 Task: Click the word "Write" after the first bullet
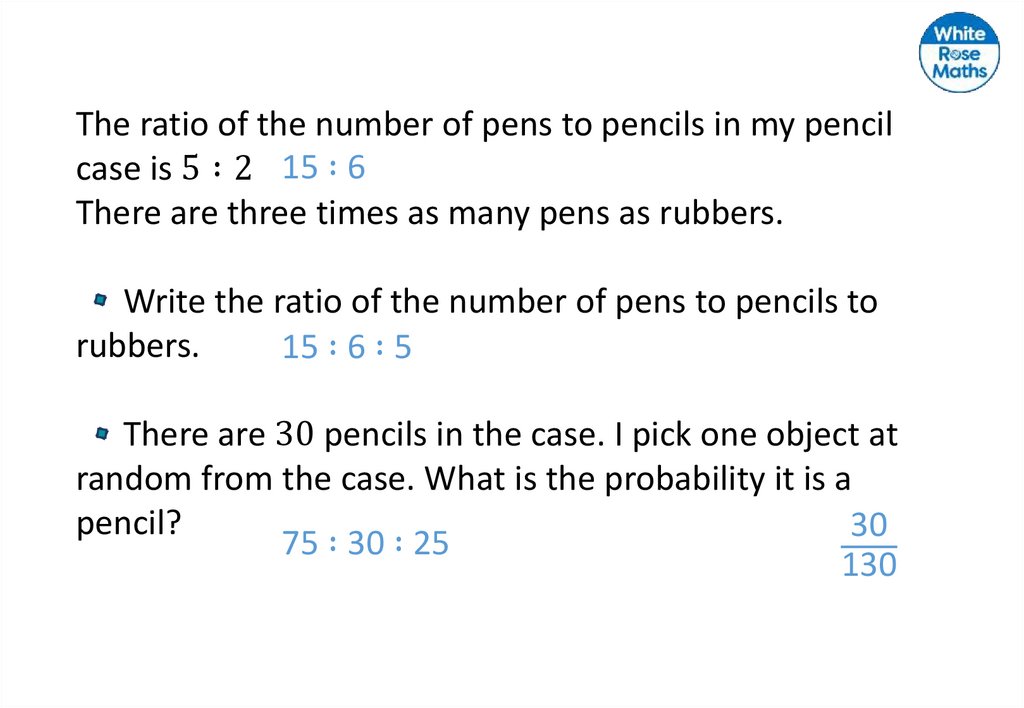pyautogui.click(x=165, y=302)
